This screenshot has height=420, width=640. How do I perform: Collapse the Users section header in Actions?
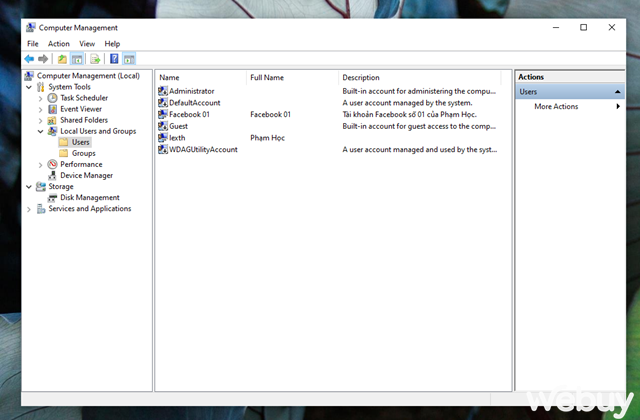pos(619,92)
